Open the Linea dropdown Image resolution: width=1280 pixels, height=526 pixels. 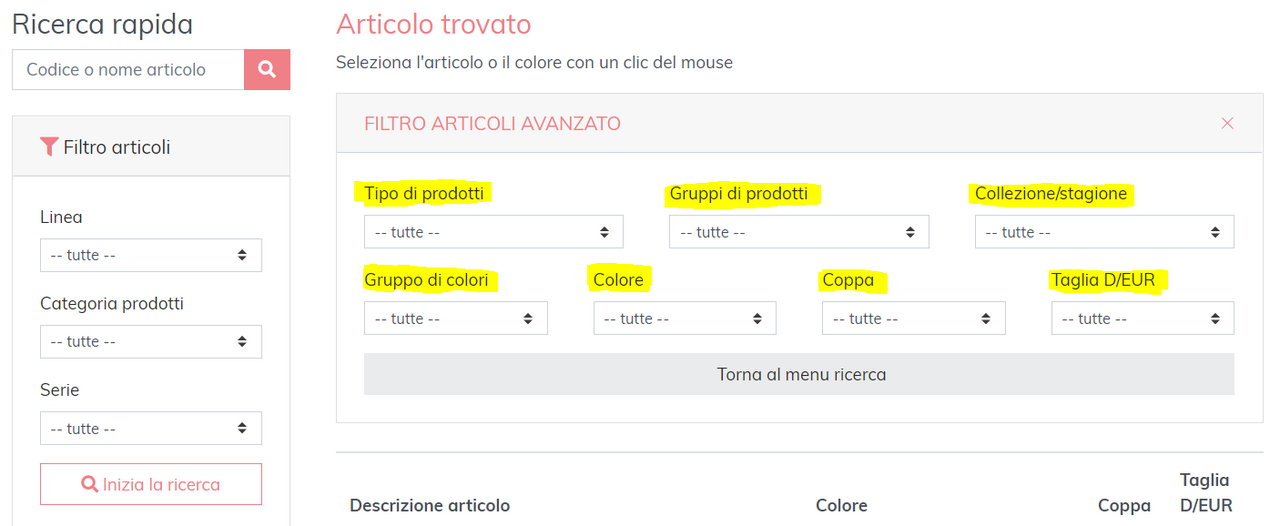coord(151,255)
